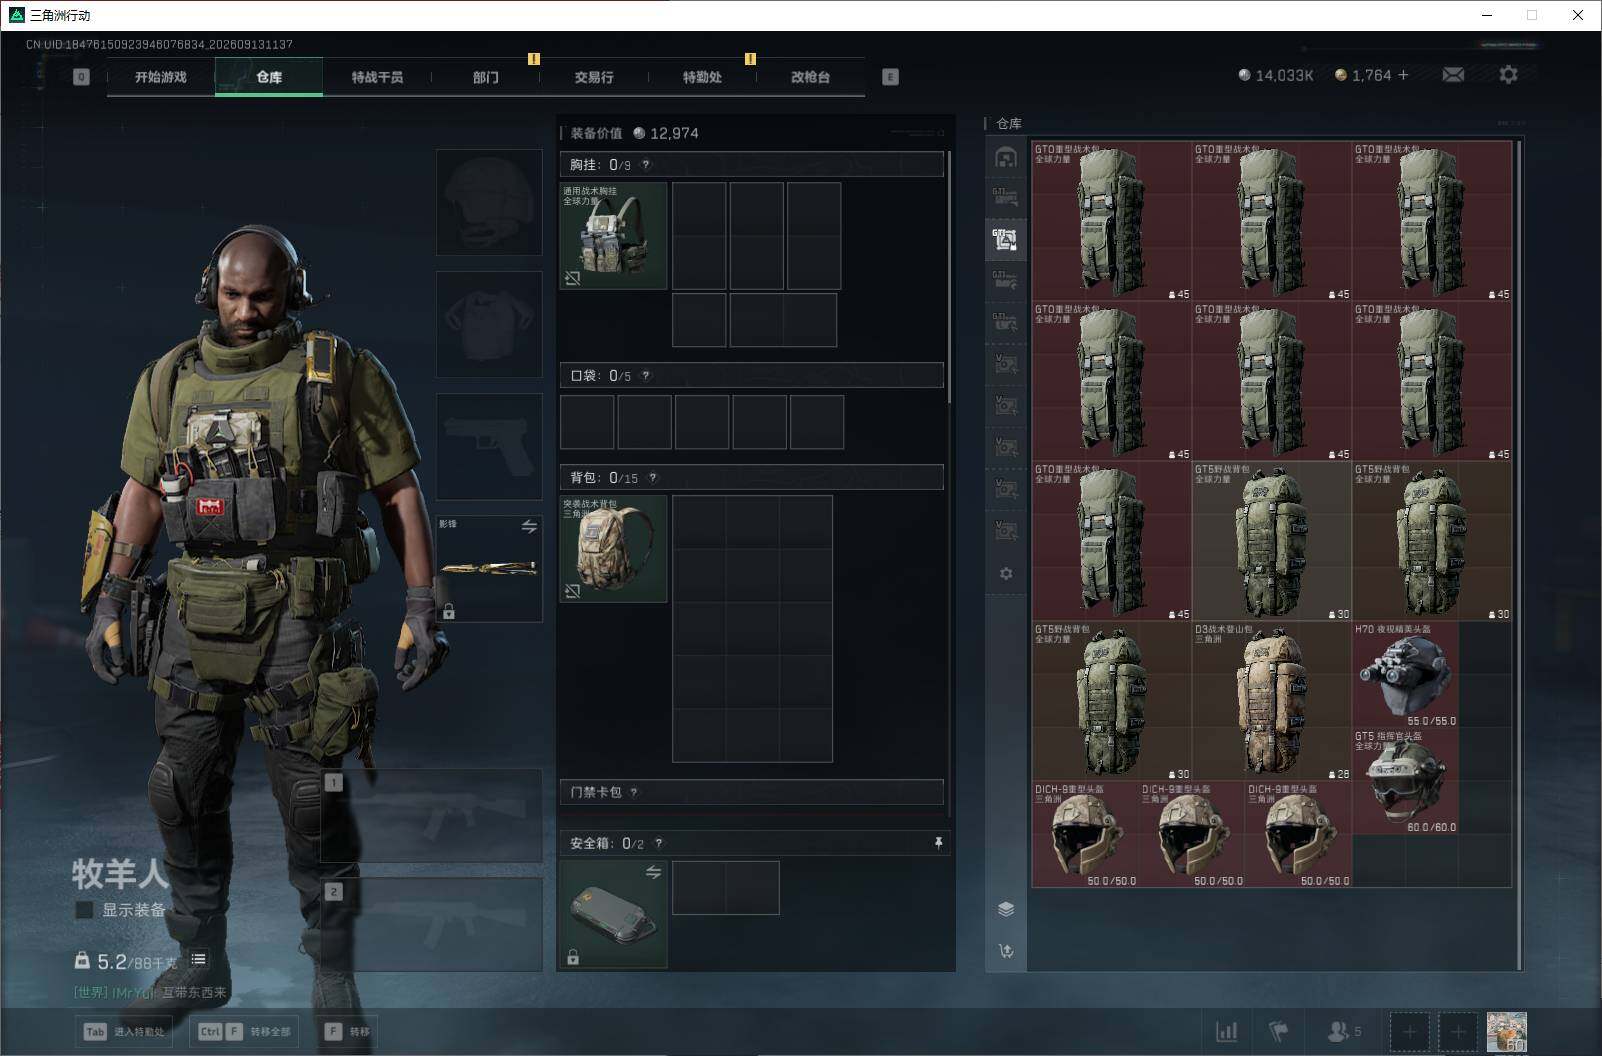This screenshot has height=1056, width=1602.
Task: Select the 仓库 tab
Action: click(x=269, y=77)
